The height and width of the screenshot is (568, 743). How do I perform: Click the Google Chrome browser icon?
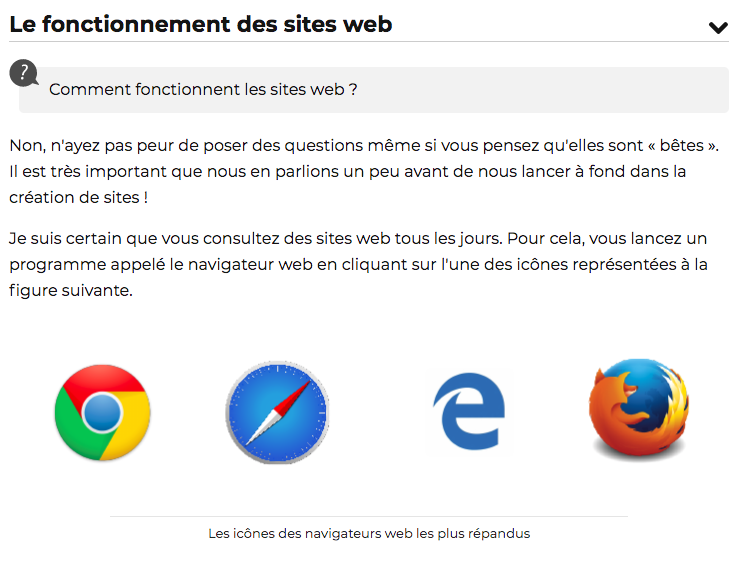click(x=102, y=412)
